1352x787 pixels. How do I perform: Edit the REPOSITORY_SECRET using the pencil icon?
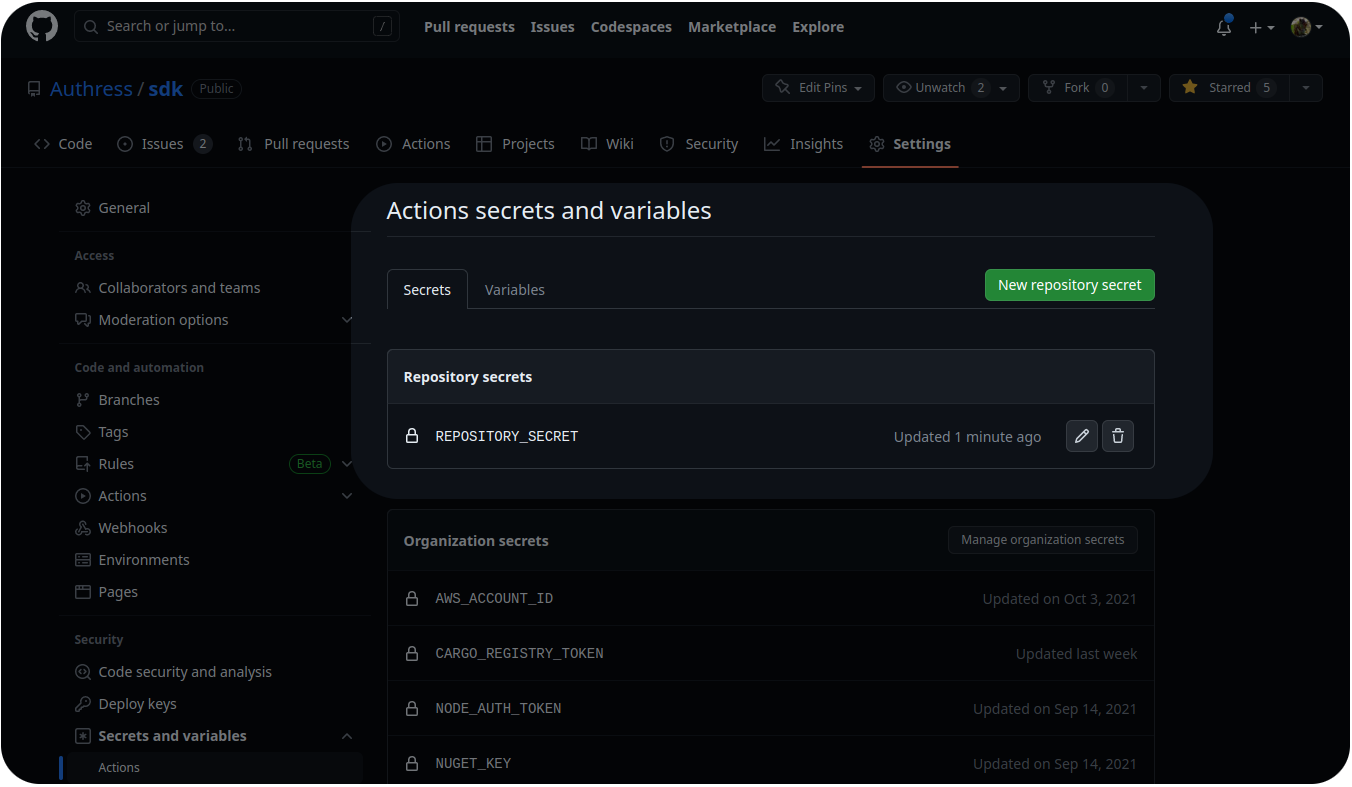tap(1081, 435)
